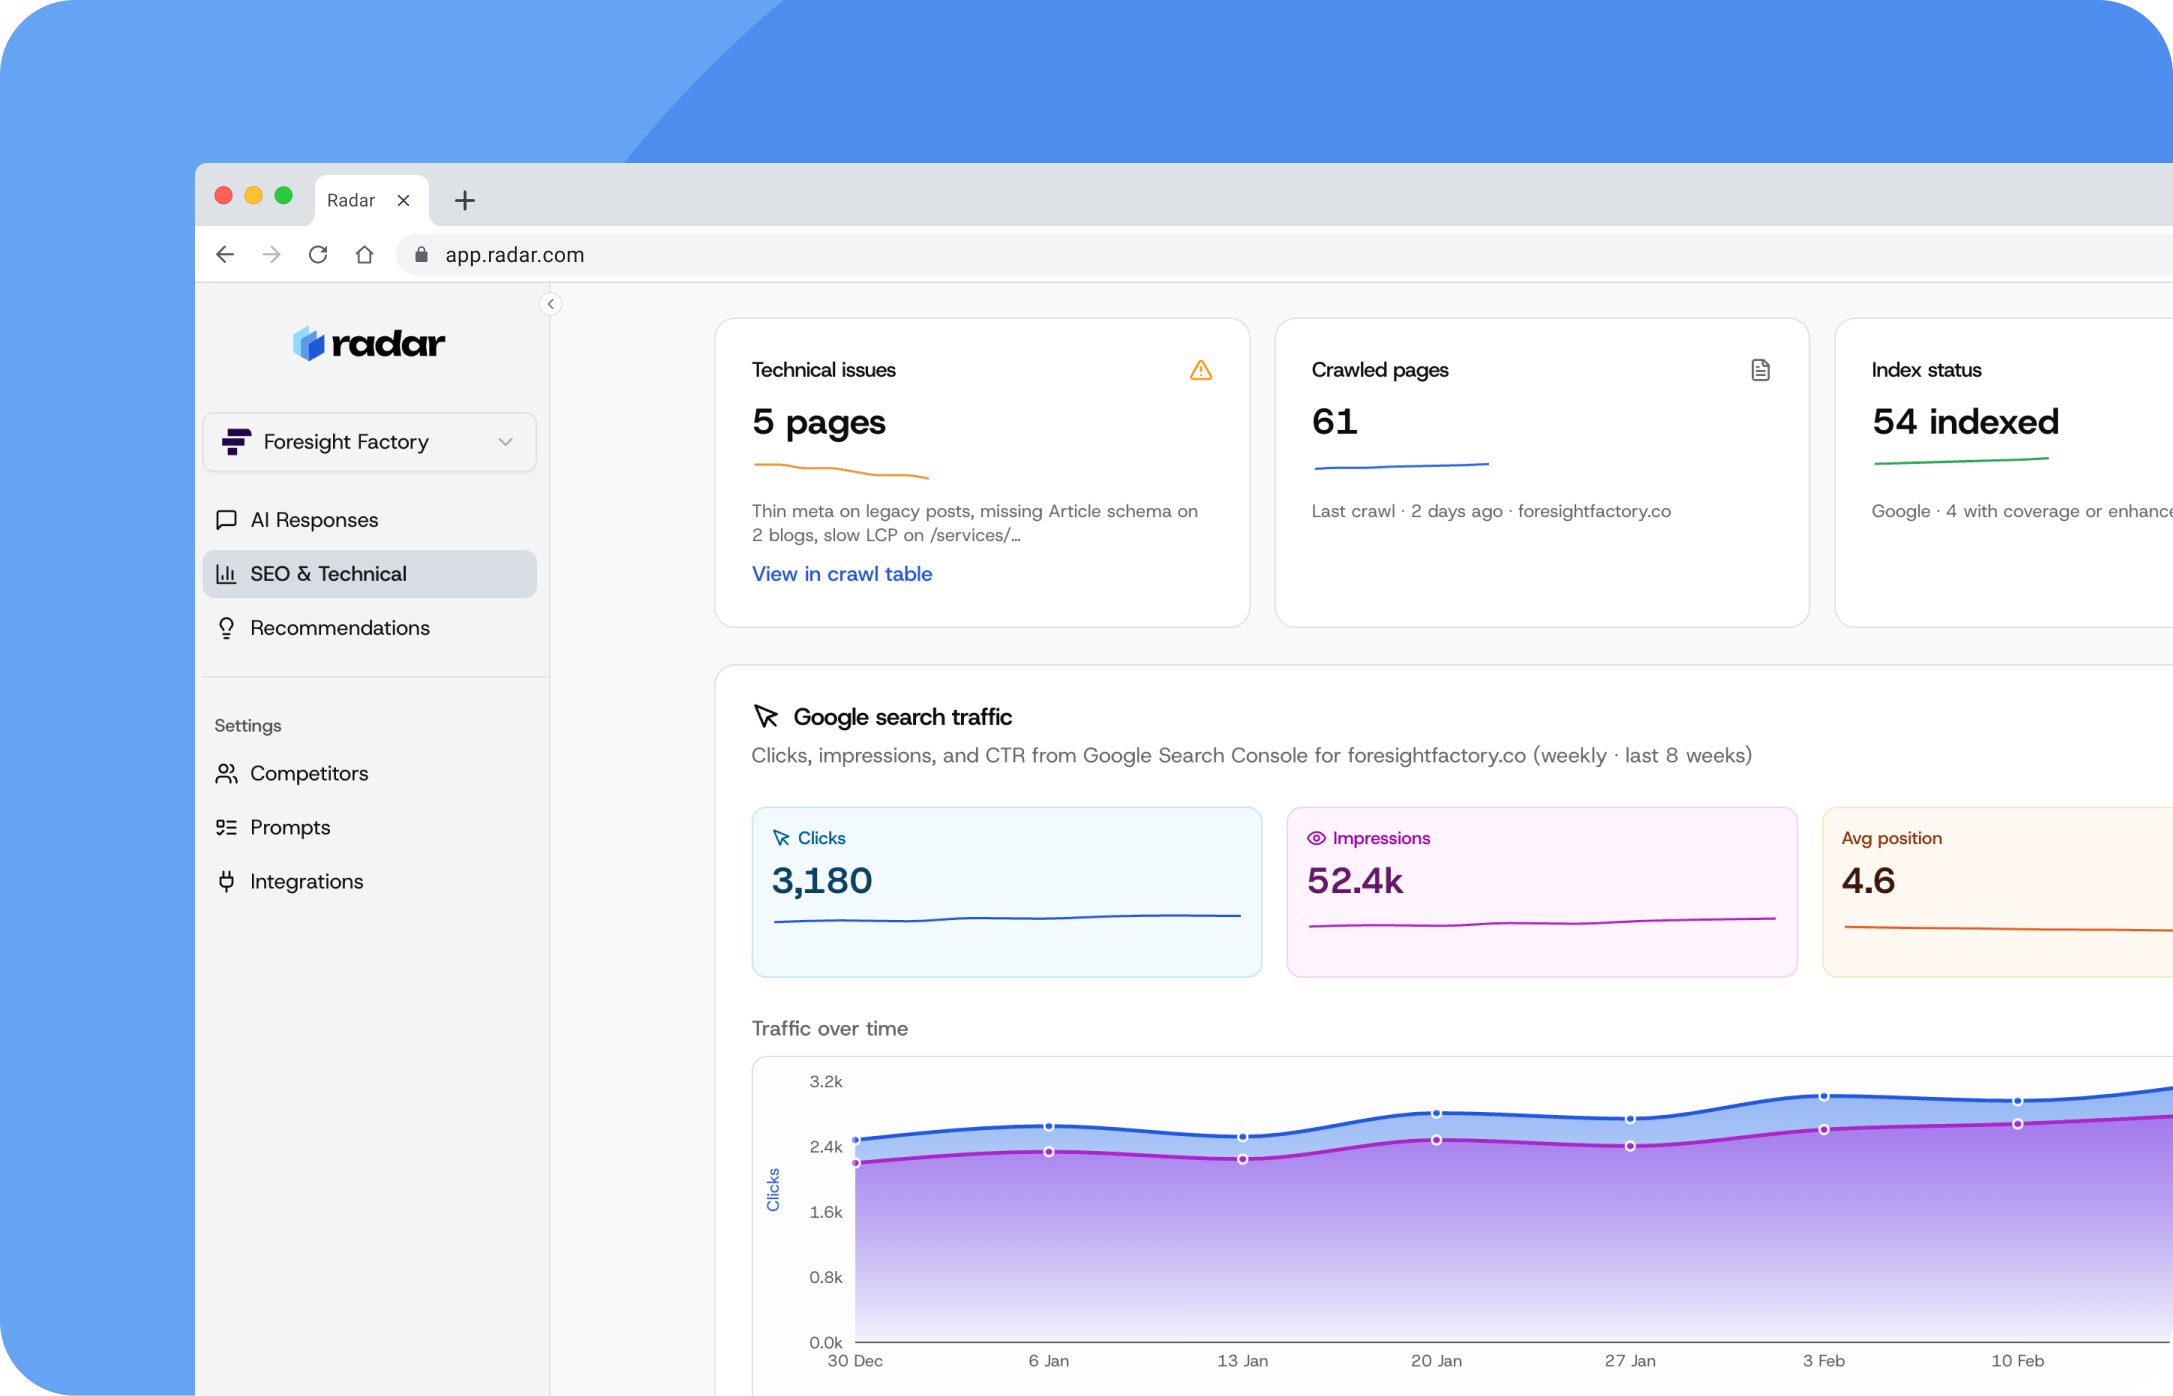Go to Recommendations section

(x=339, y=628)
